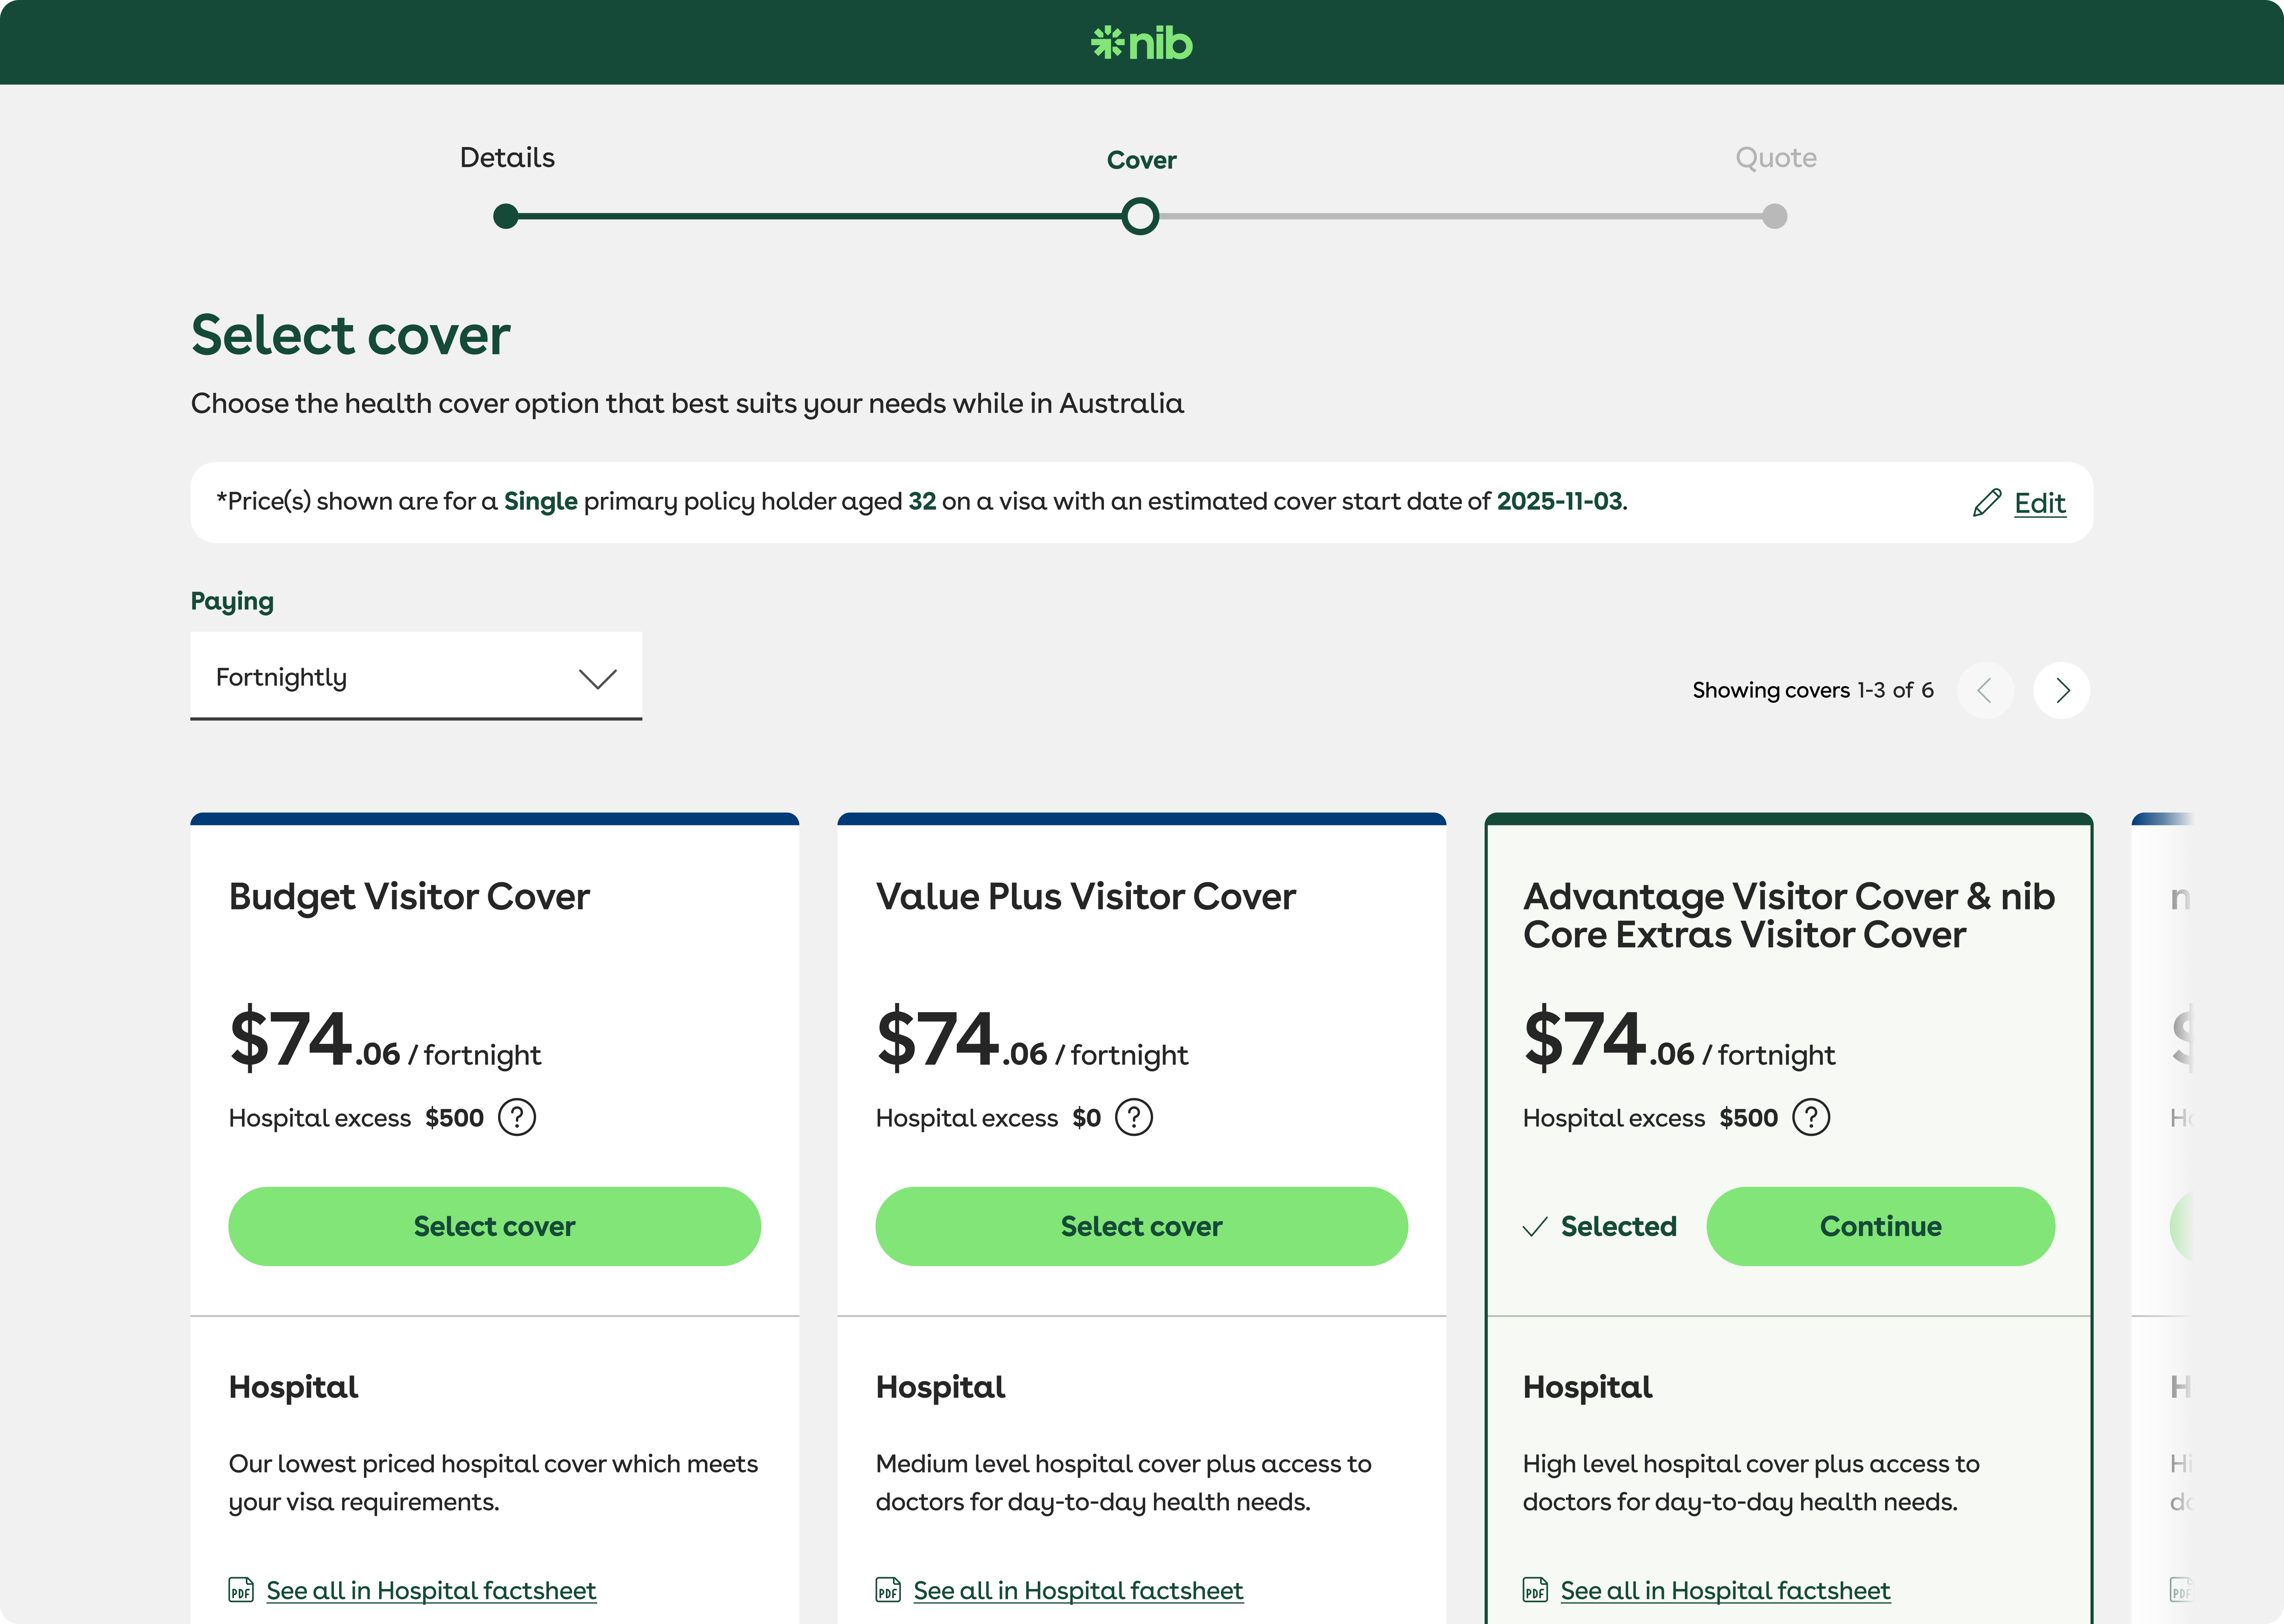Click the left carousel arrow
Image resolution: width=2284 pixels, height=1624 pixels.
tap(1986, 690)
